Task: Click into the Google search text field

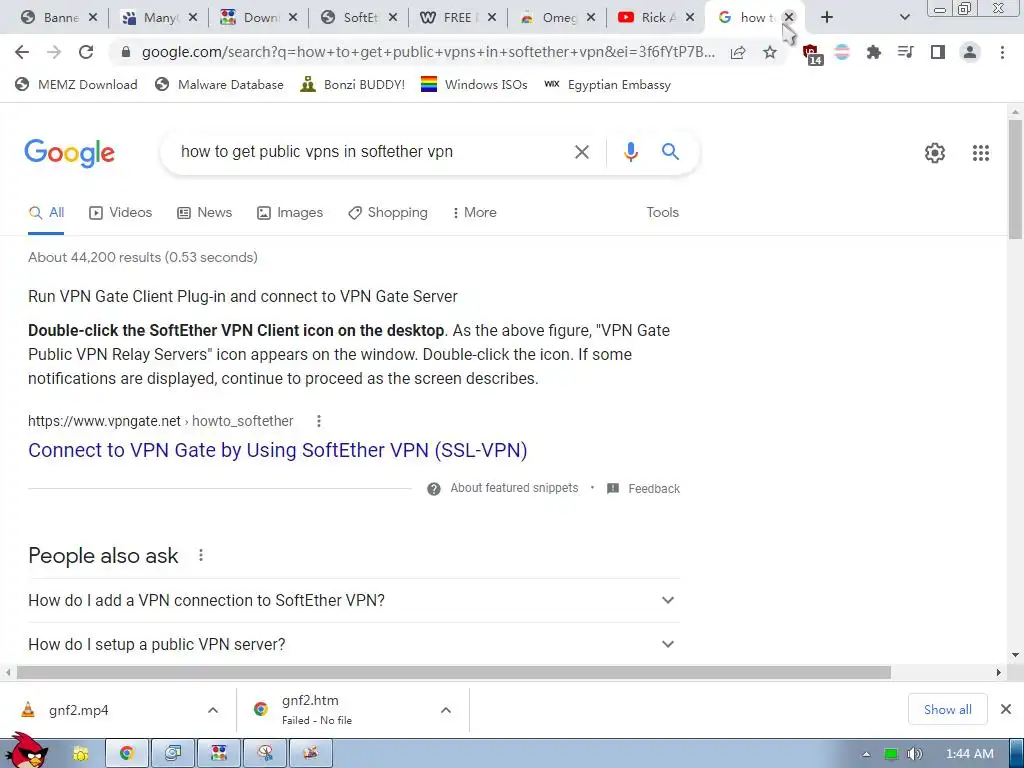Action: click(372, 152)
